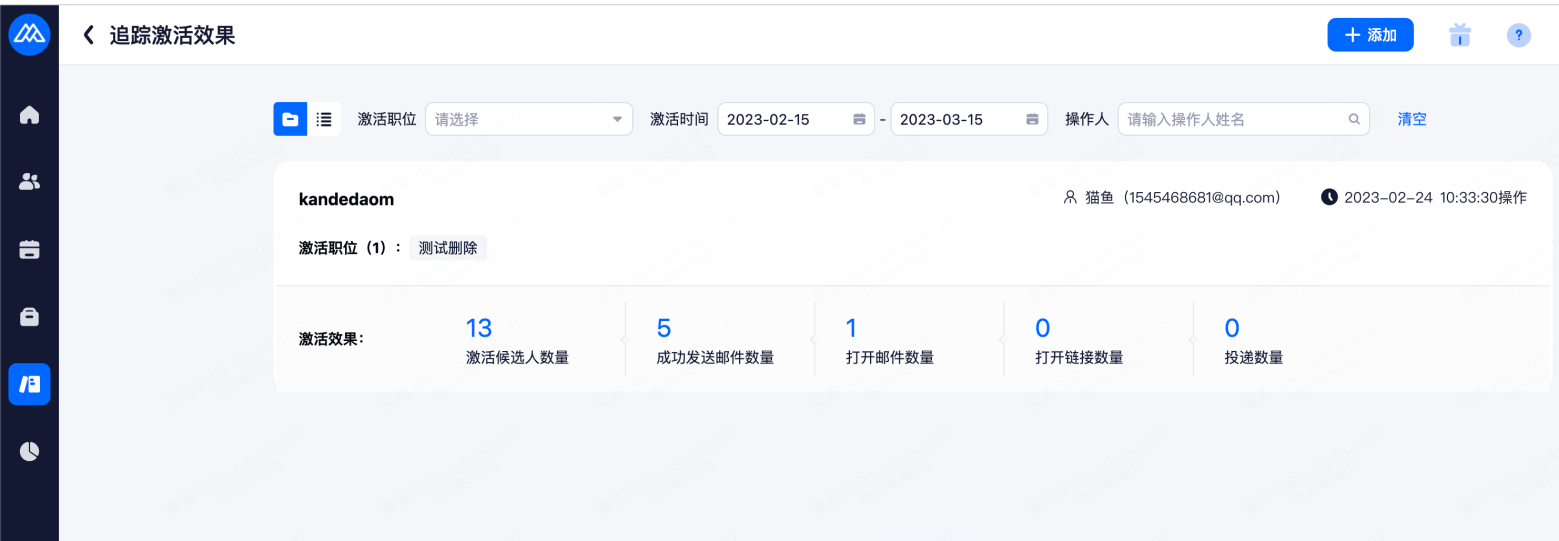Open the calendar icon in sidebar
Screen dimensions: 1559x541
(x=29, y=250)
